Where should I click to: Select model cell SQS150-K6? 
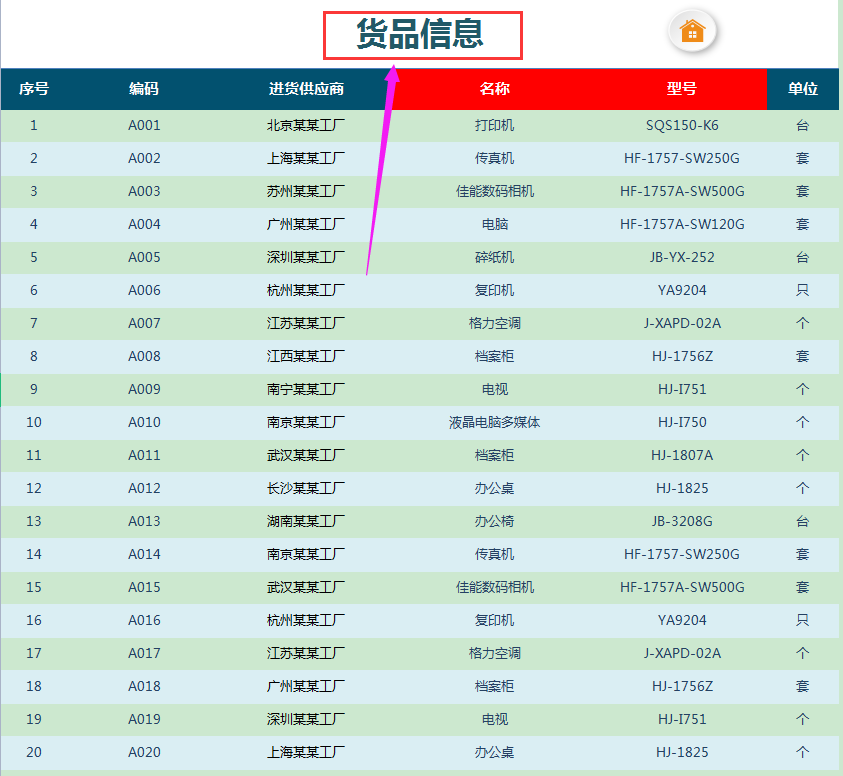tap(682, 125)
